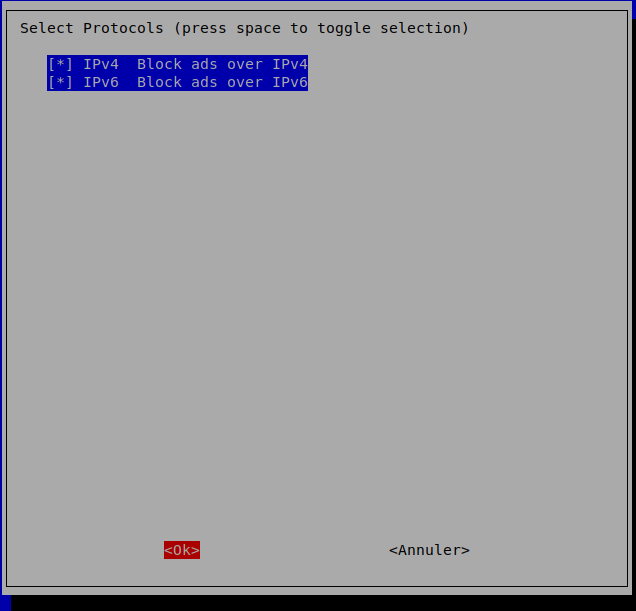The height and width of the screenshot is (611, 636).
Task: Click the word "over" in the IPv6 row
Action: [245, 82]
